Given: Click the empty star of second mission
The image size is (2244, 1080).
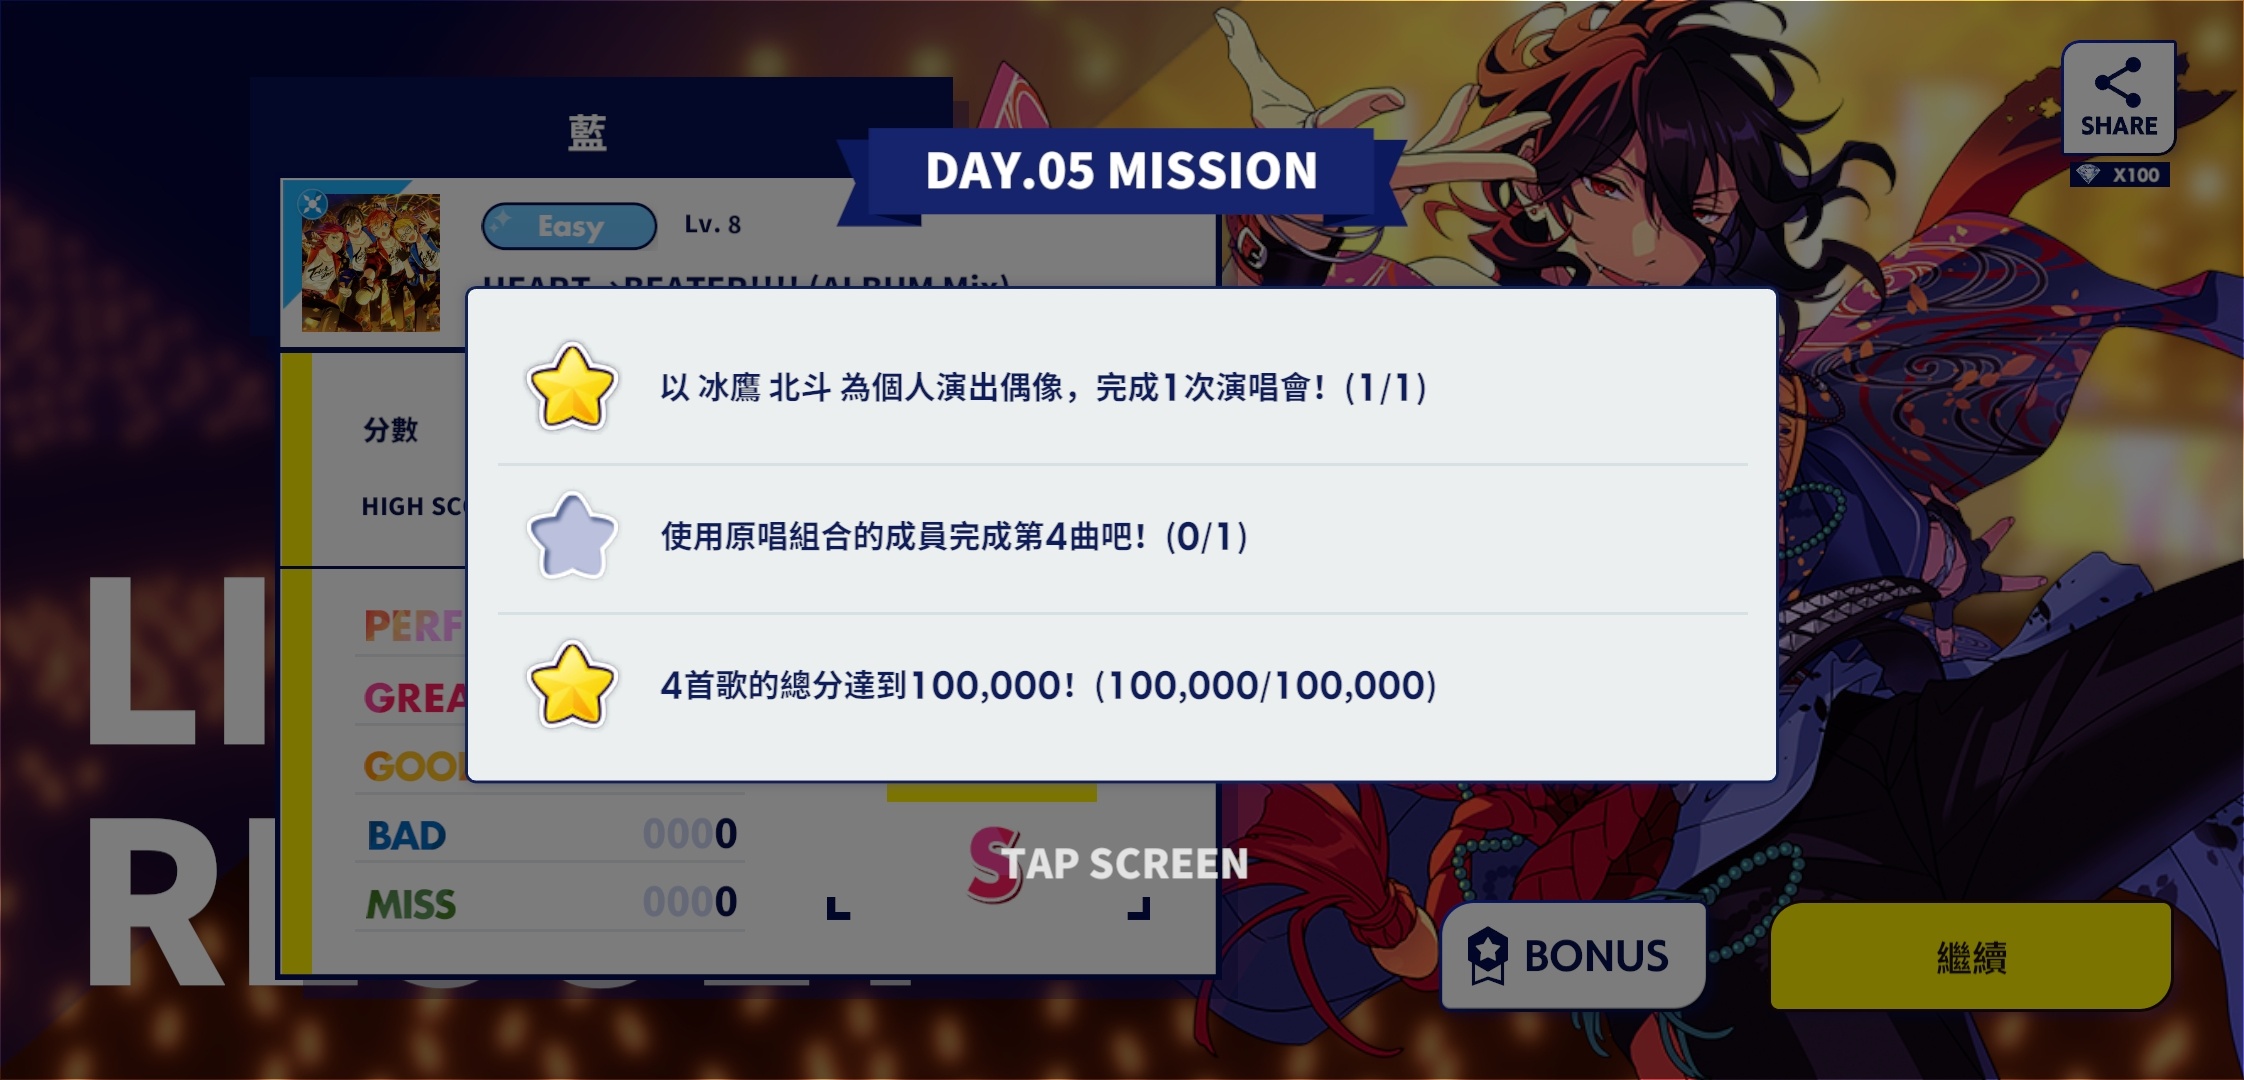Looking at the screenshot, I should click(x=571, y=536).
